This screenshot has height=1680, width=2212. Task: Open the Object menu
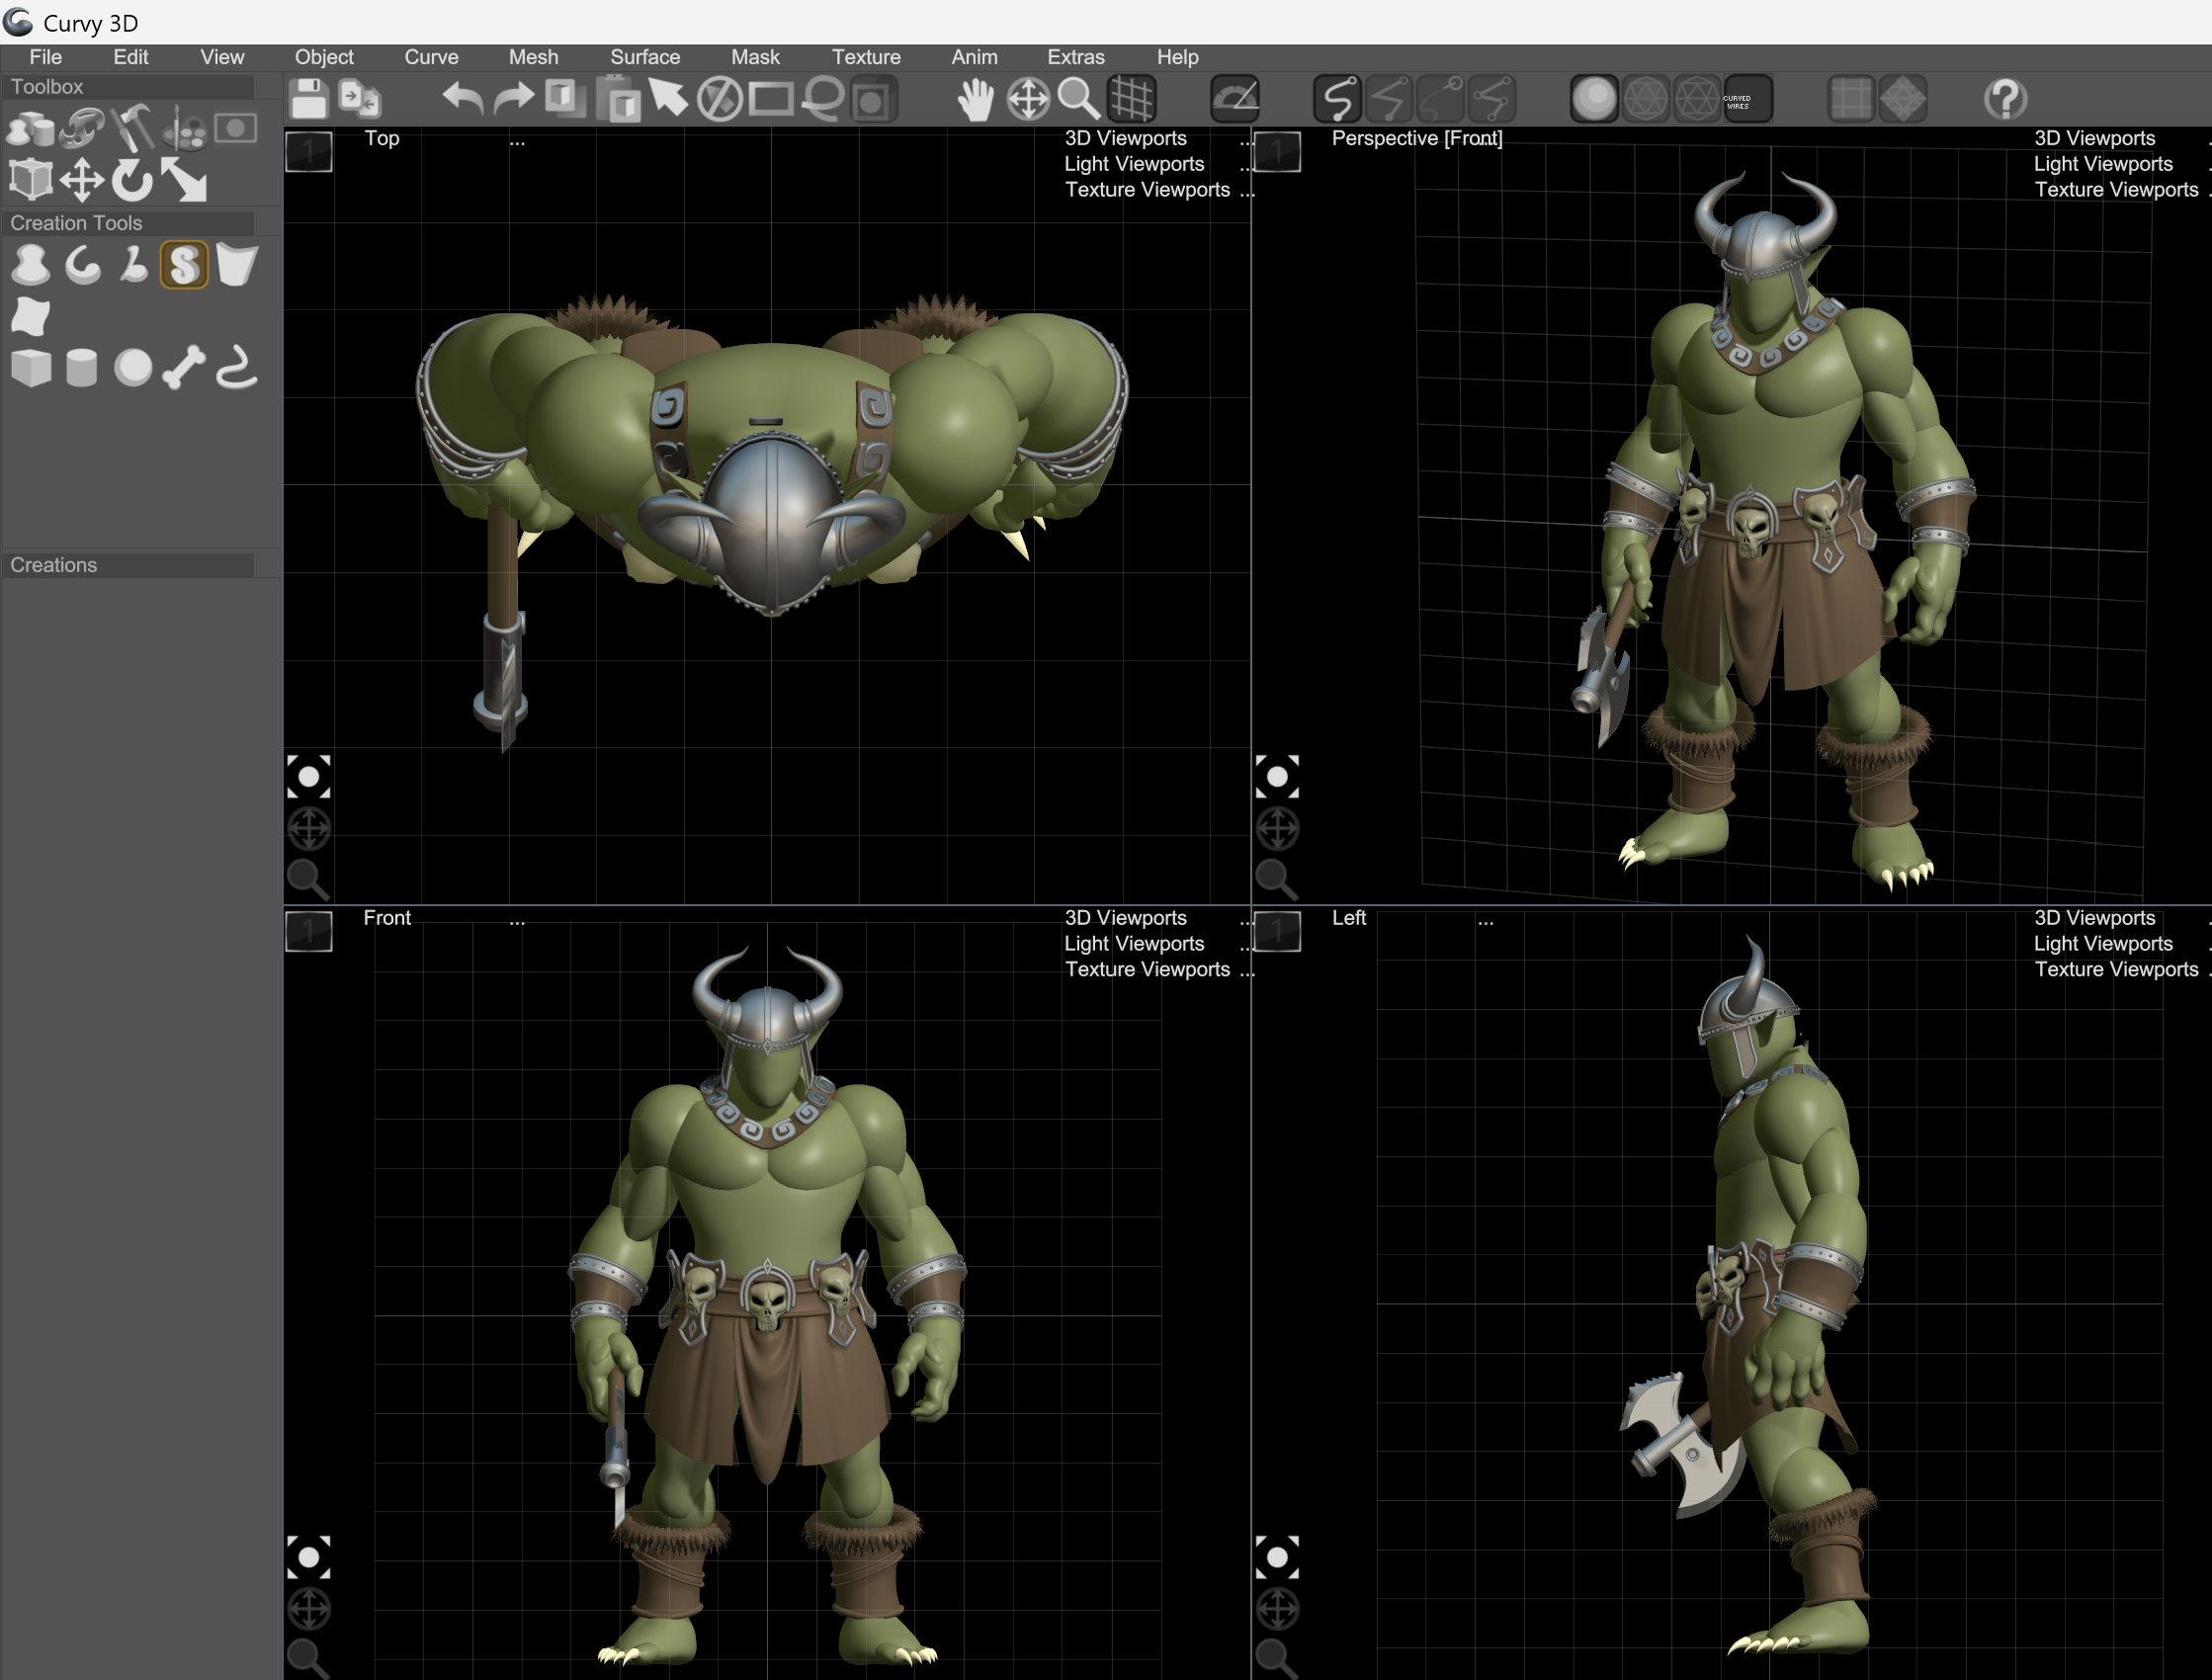coord(324,57)
